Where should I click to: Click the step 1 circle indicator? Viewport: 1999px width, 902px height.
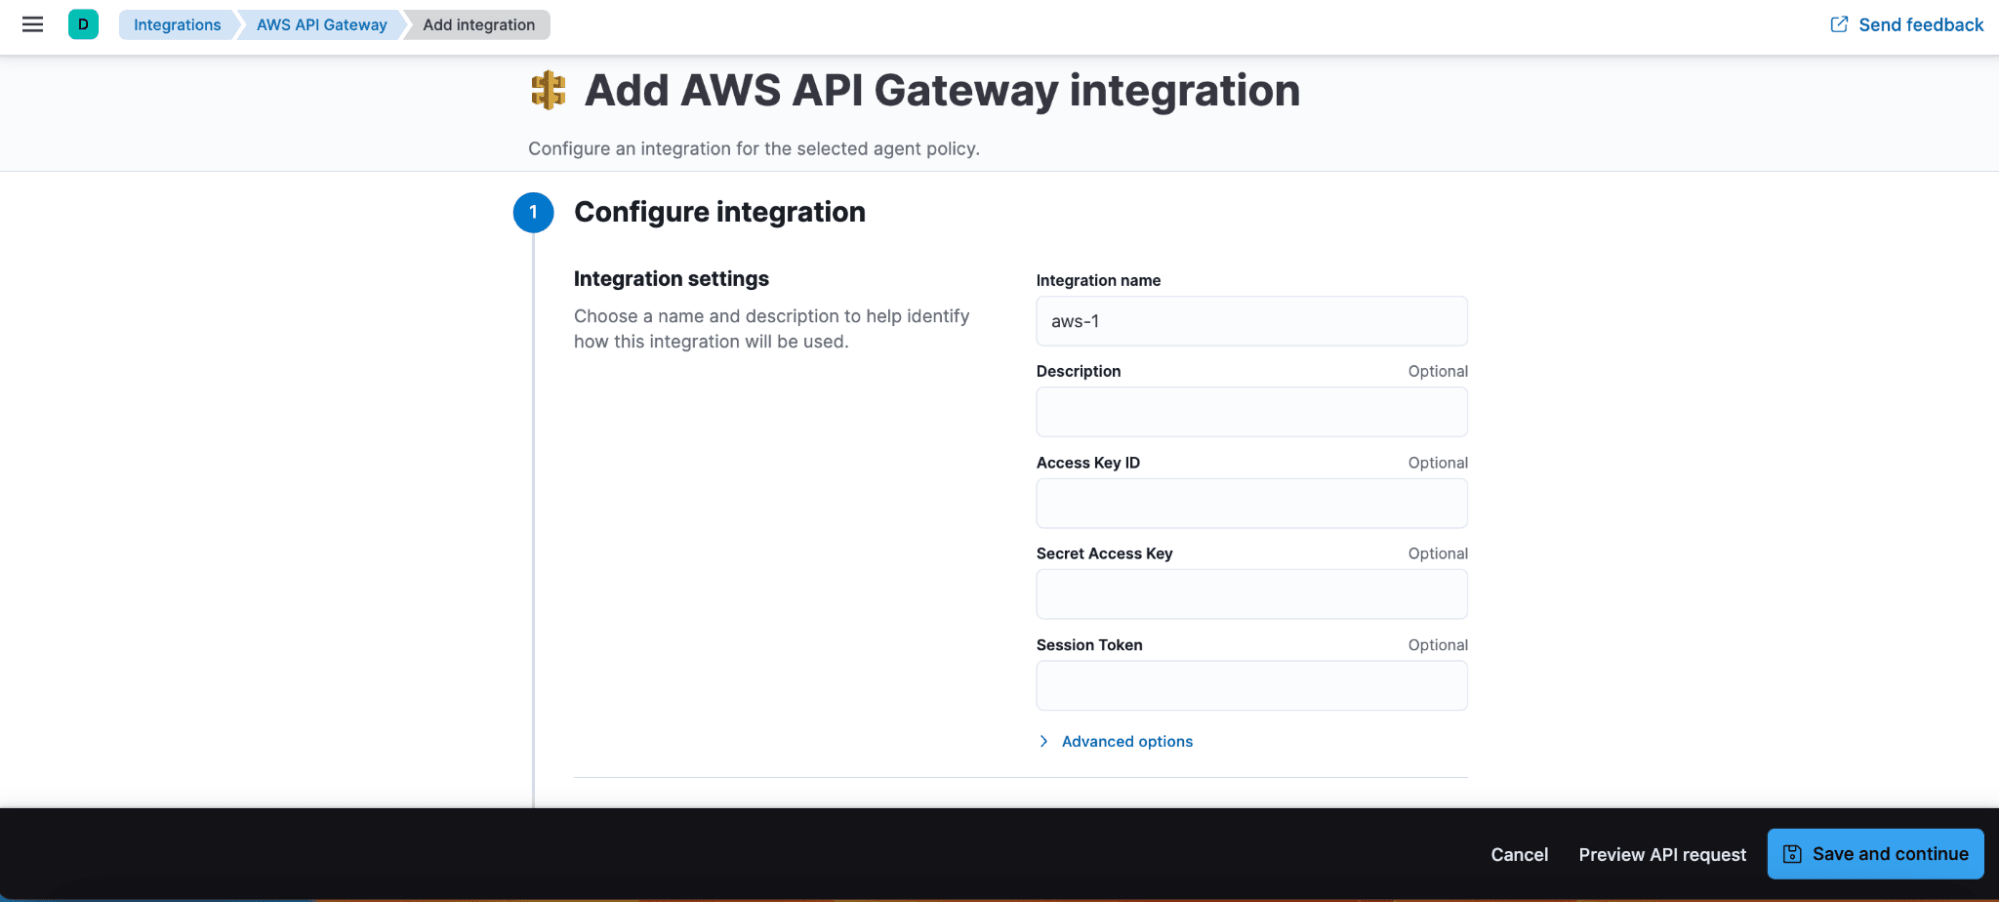click(533, 212)
